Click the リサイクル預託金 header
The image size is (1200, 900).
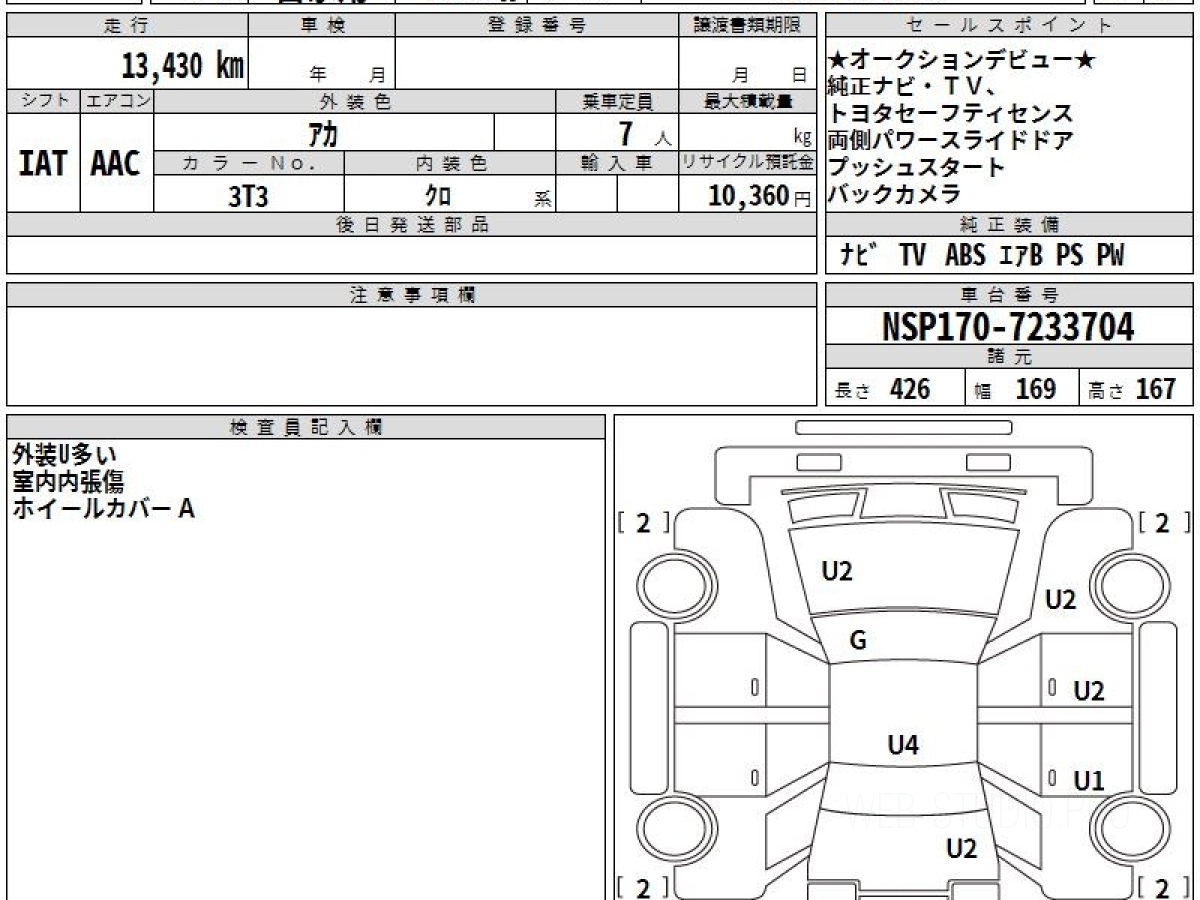click(x=747, y=163)
